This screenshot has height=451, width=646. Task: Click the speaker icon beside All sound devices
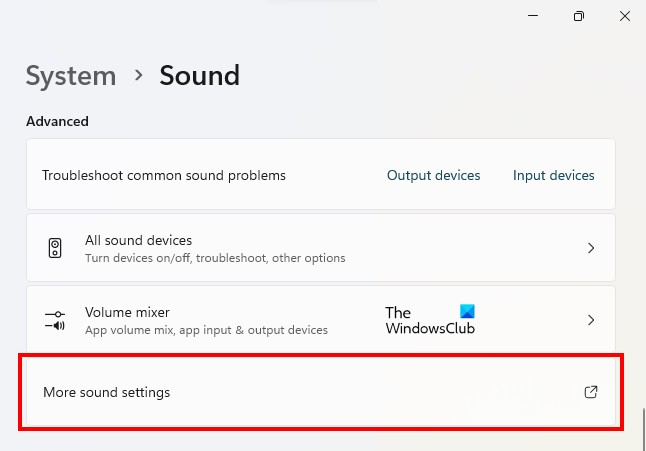55,248
